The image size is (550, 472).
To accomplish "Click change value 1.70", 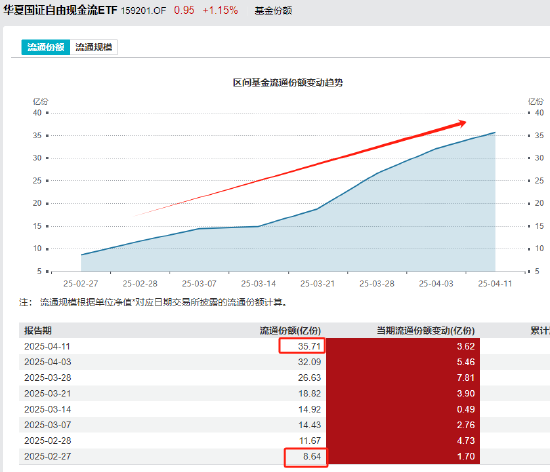I will [x=466, y=456].
